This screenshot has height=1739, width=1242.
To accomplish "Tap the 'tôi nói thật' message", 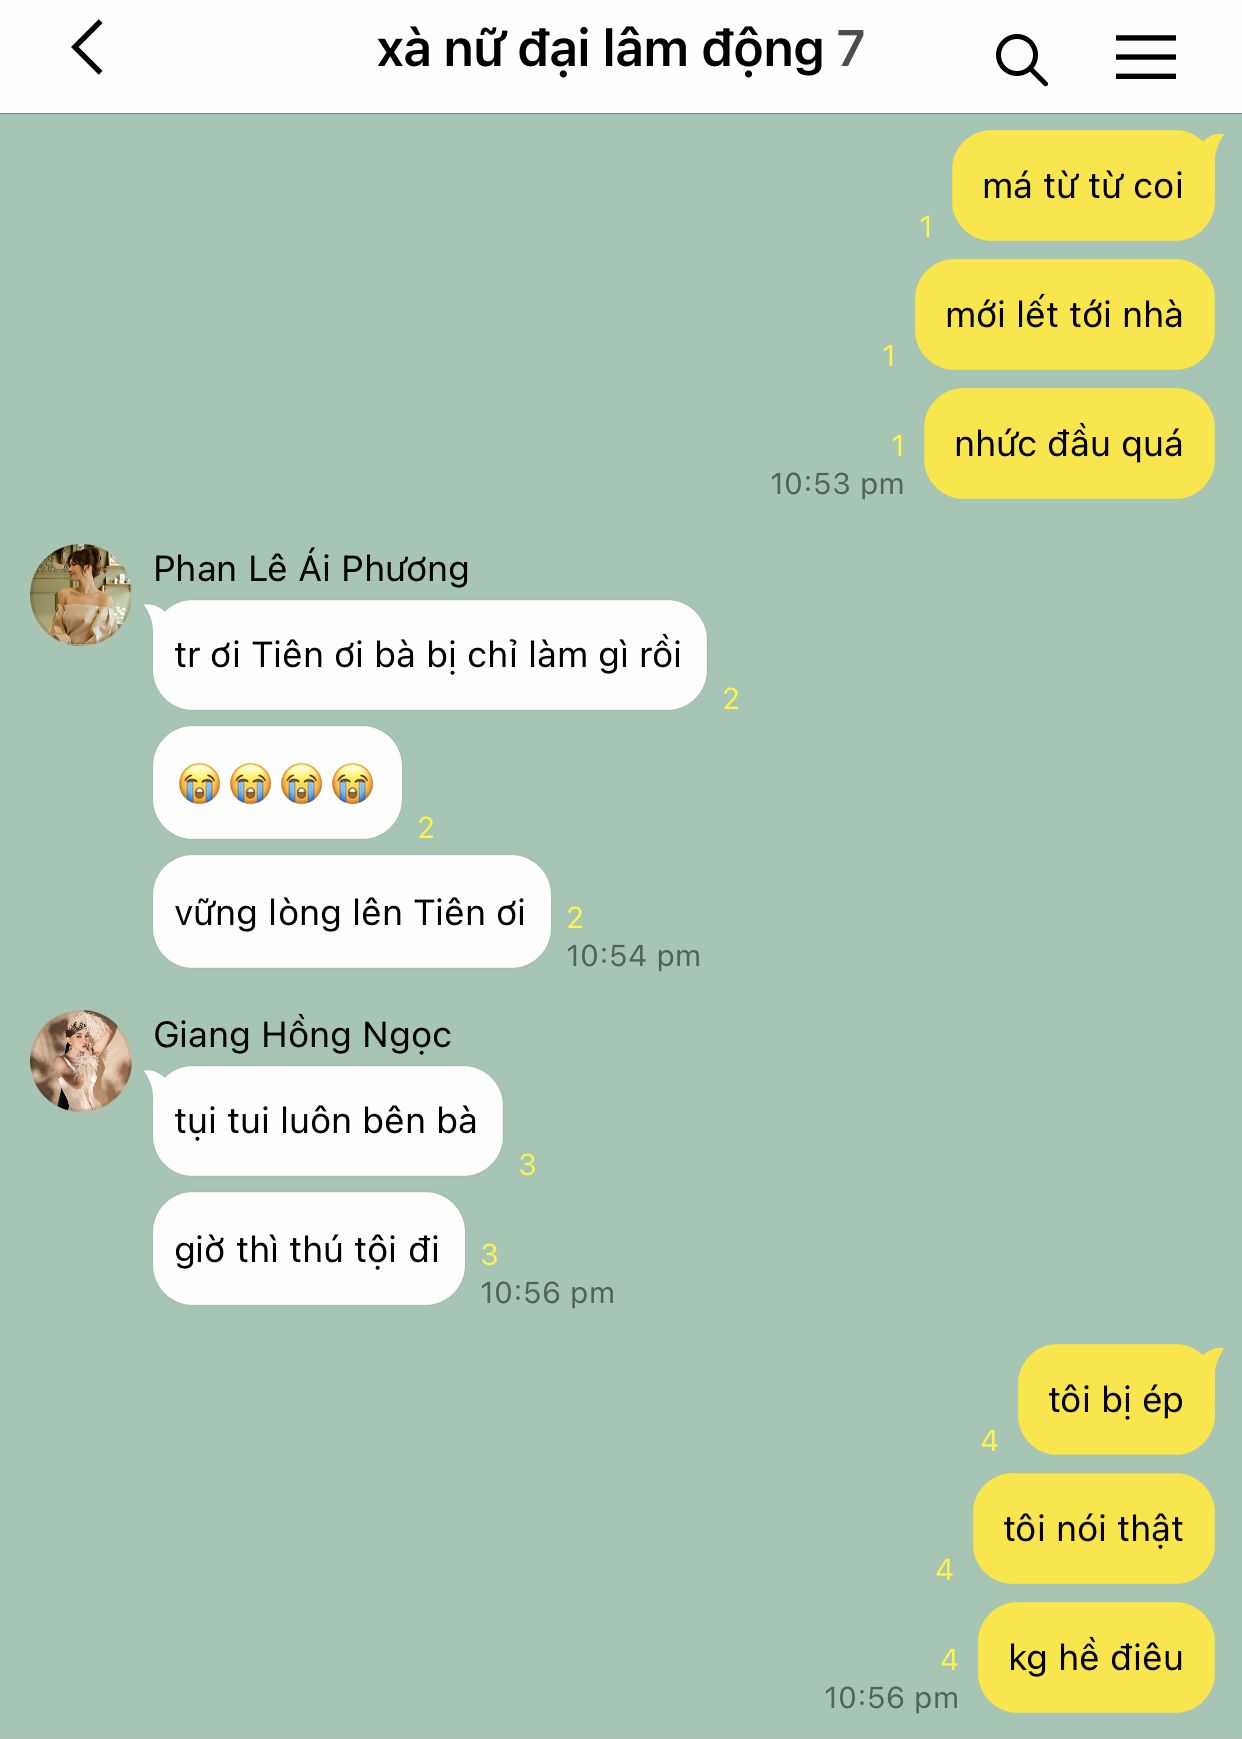I will point(1094,1529).
